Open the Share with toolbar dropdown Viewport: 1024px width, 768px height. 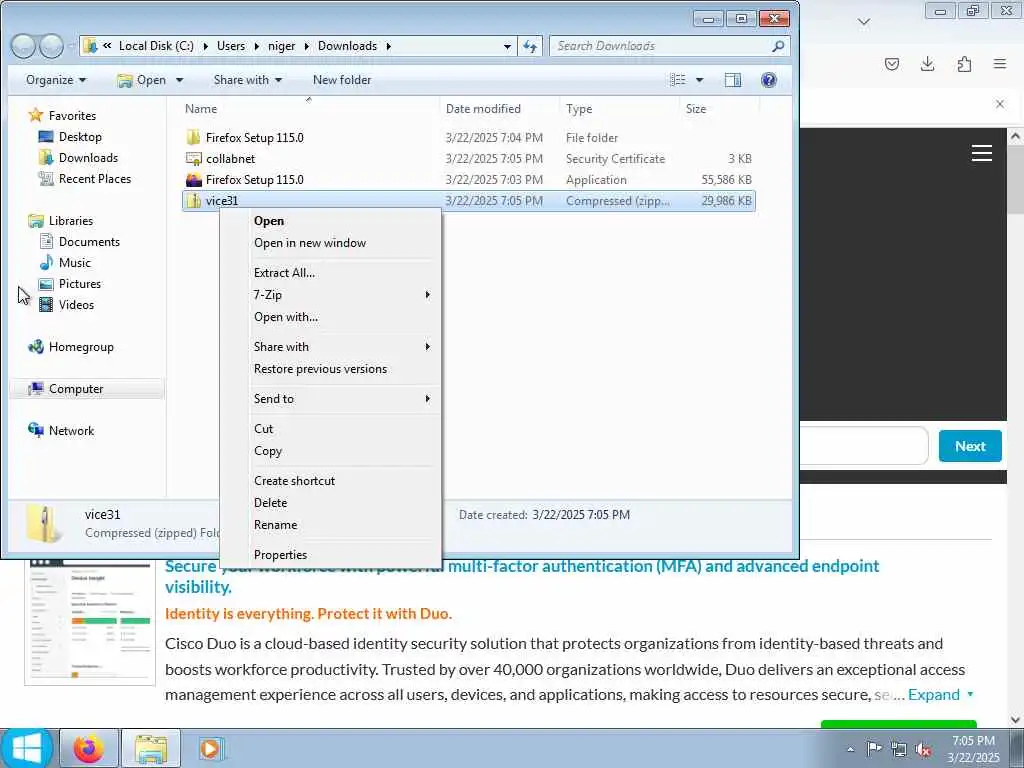248,80
